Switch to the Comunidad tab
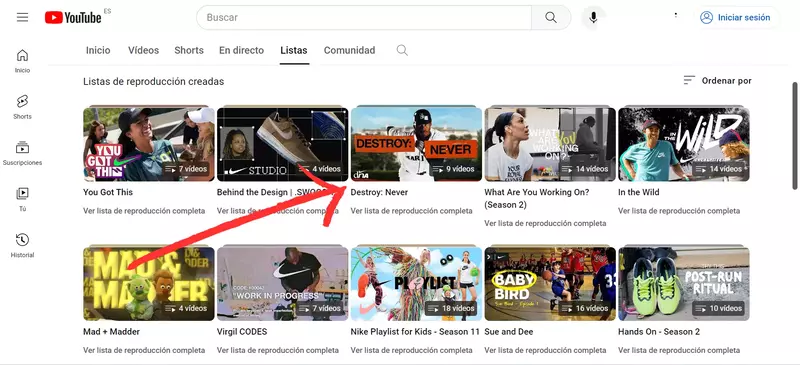The width and height of the screenshot is (800, 365). (349, 50)
